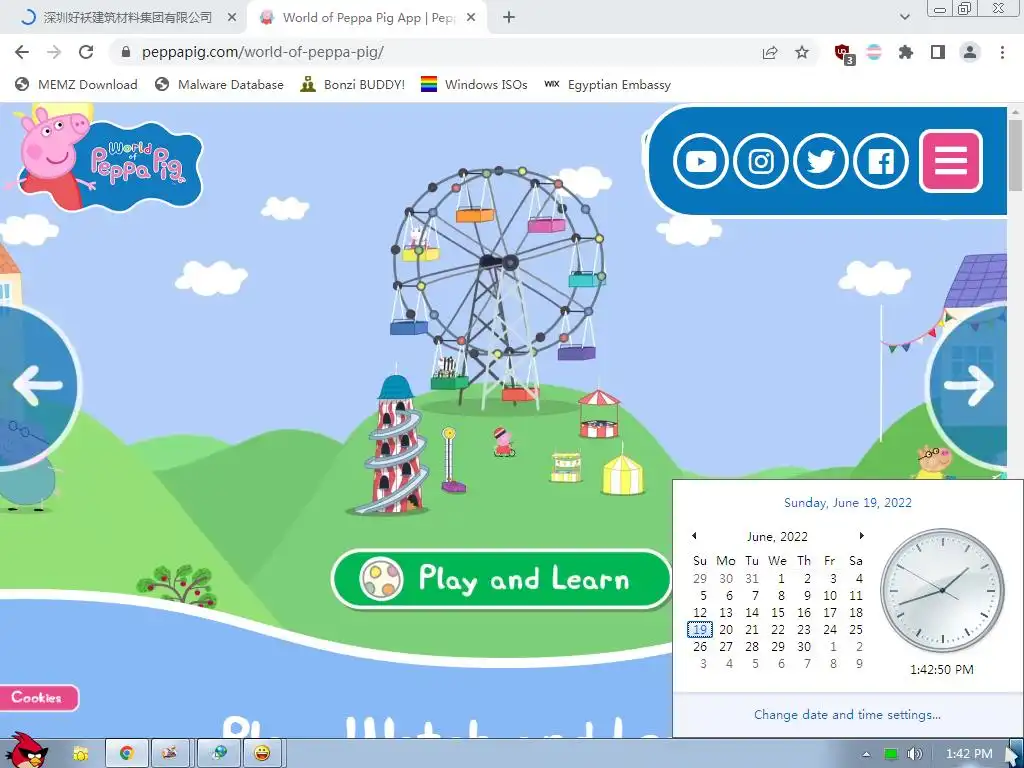Open the Malware Database bookmark
The width and height of the screenshot is (1024, 768).
click(x=219, y=84)
